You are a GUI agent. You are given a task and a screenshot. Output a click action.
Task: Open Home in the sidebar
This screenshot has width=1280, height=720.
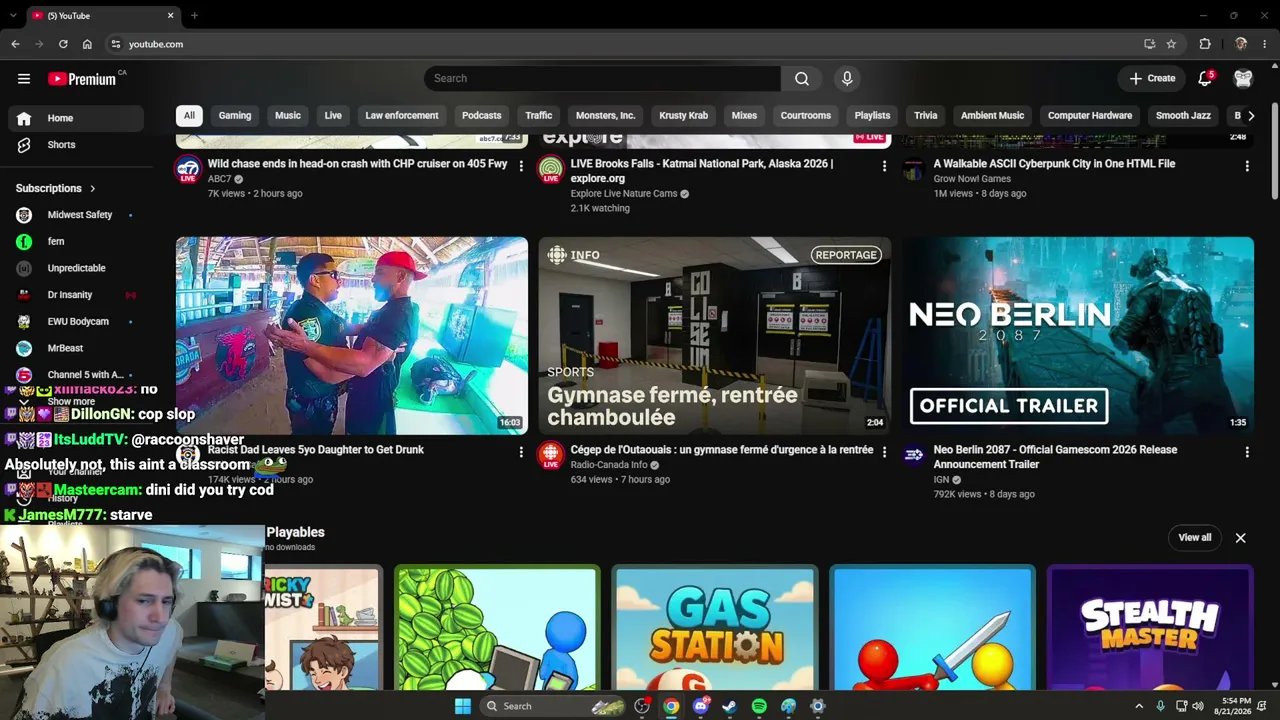click(76, 118)
